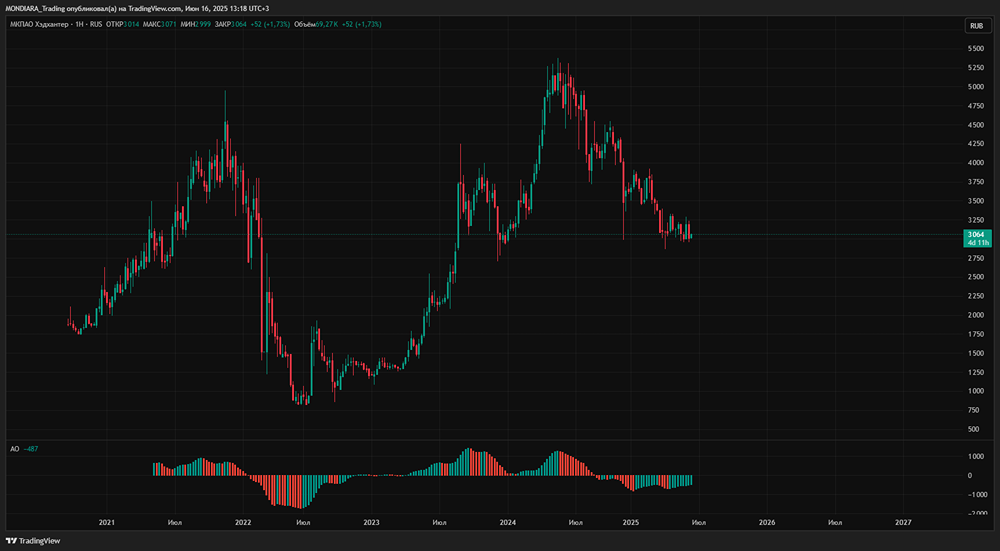Click 5250 on the price scale
This screenshot has width=1000, height=551.
point(976,68)
